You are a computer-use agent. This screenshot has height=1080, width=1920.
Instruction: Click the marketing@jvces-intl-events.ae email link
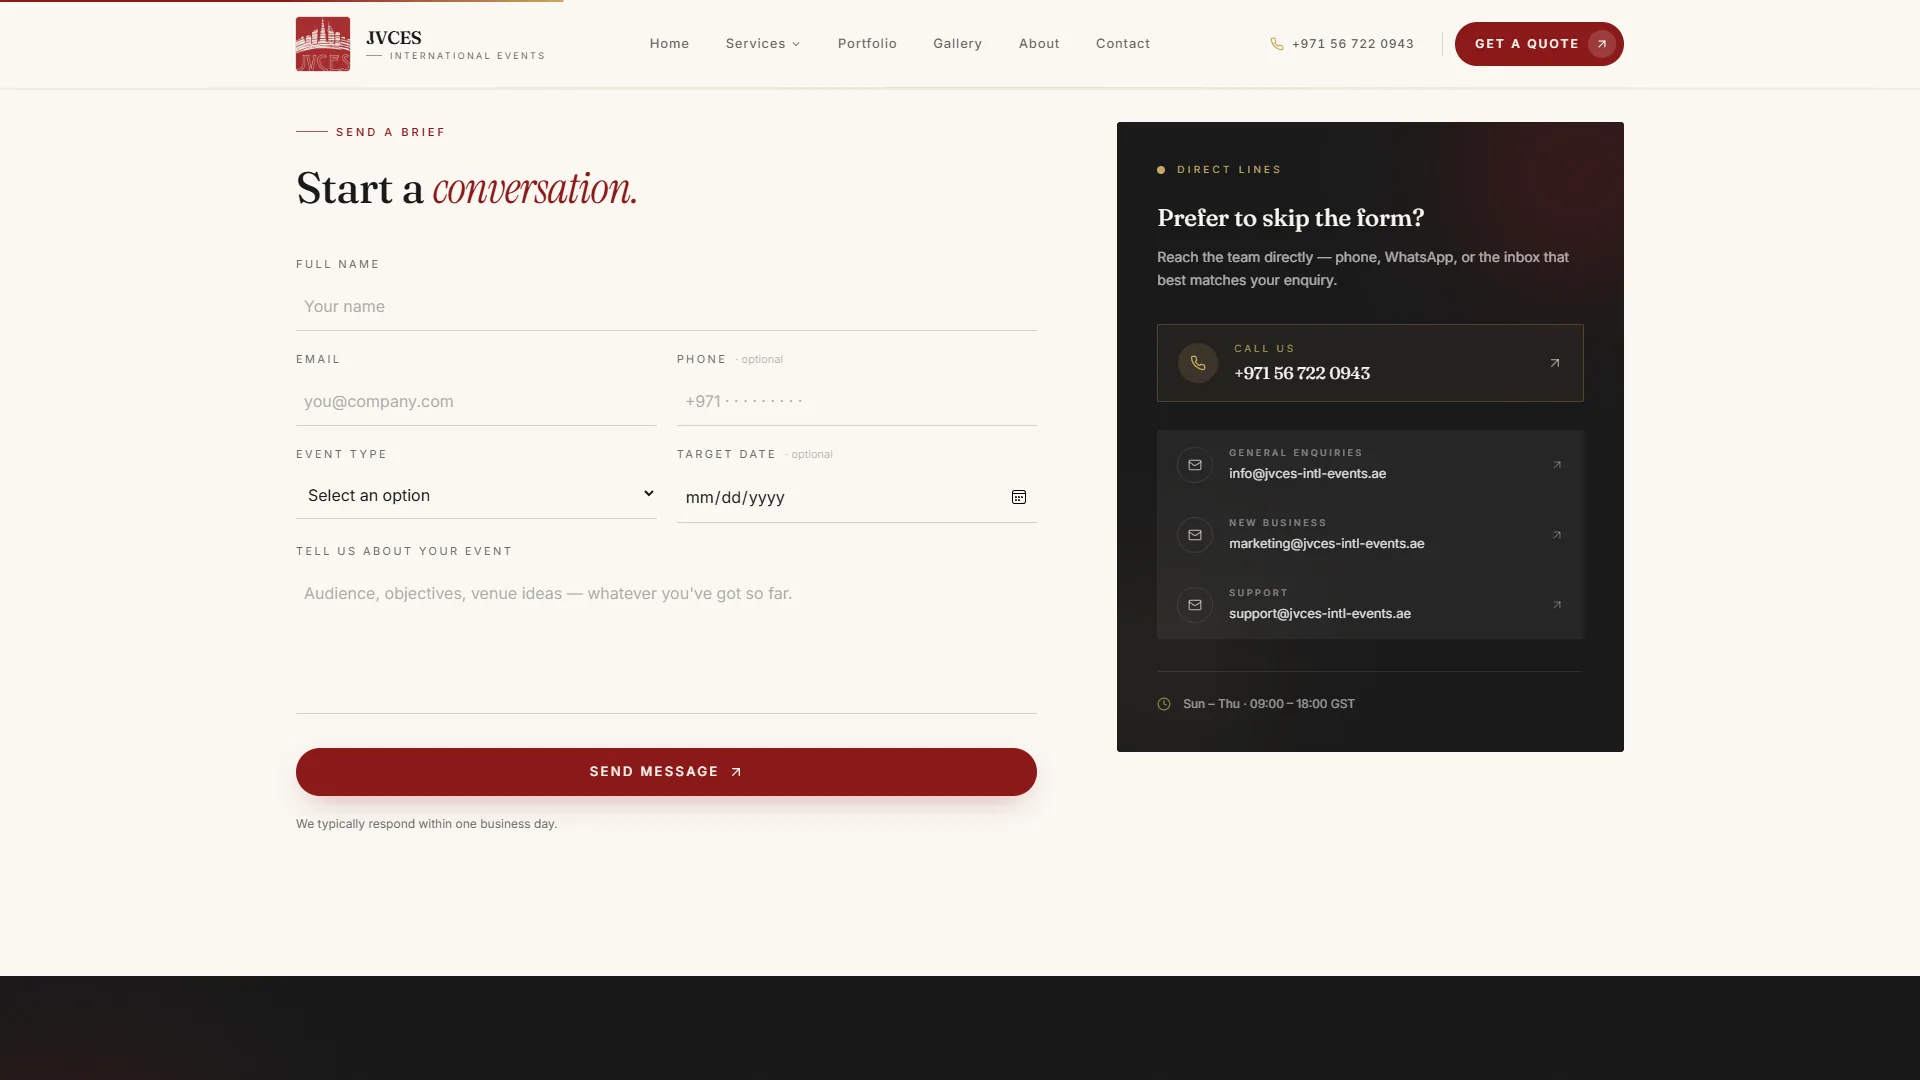[1326, 544]
